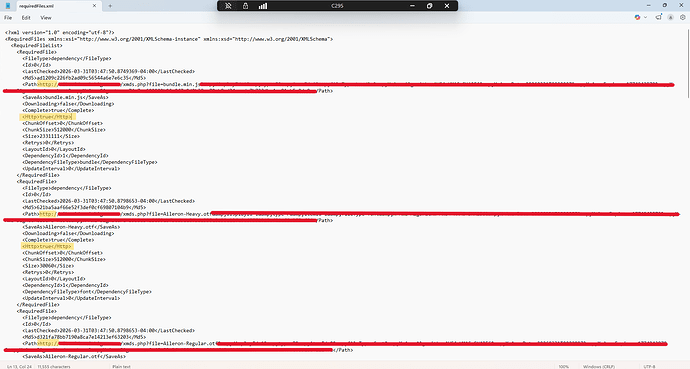
Task: Click the Md5 line starting d321fa78
Action: (x=84, y=337)
